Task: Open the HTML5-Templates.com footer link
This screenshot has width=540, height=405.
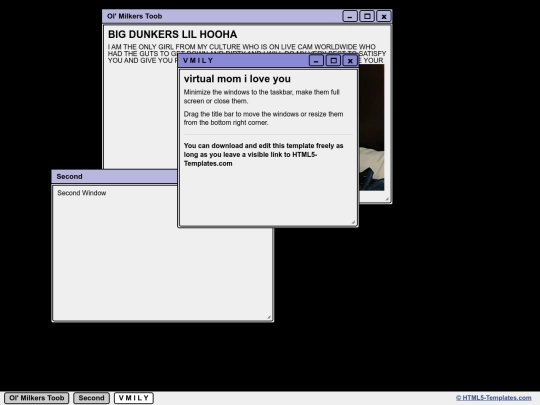Action: click(x=494, y=398)
